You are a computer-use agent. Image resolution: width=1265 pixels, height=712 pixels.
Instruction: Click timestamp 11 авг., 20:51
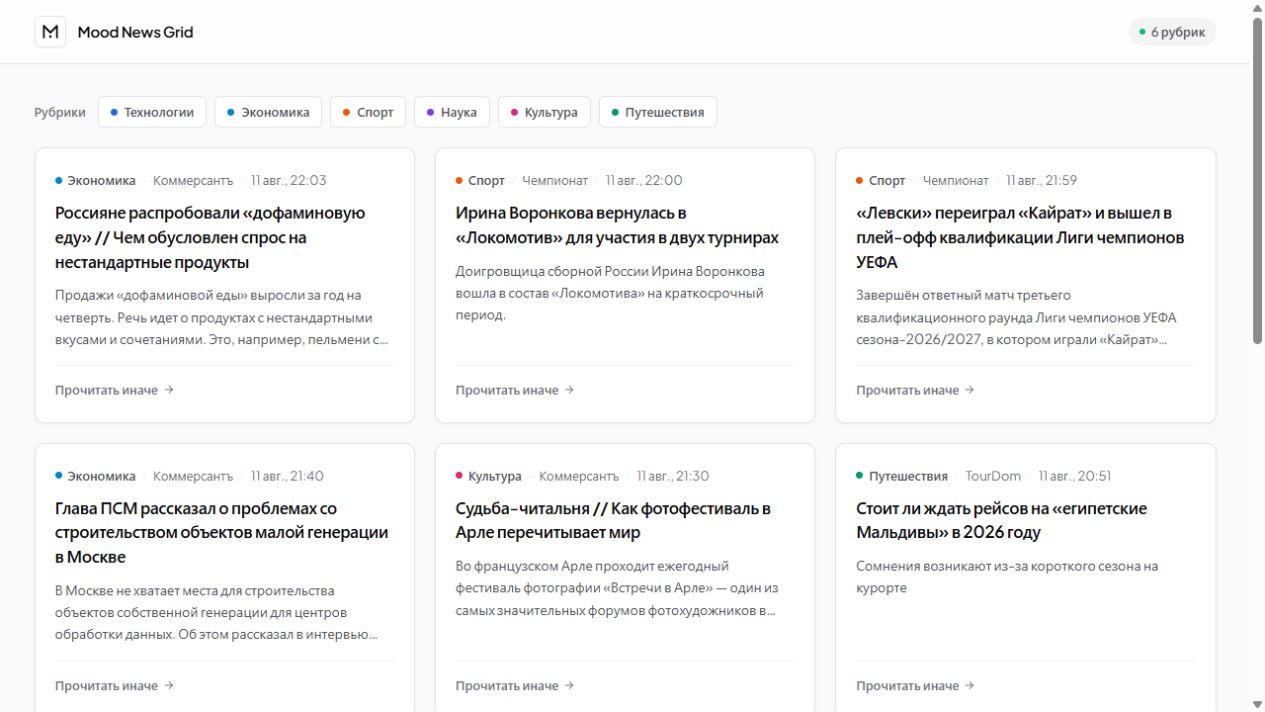coord(1075,476)
